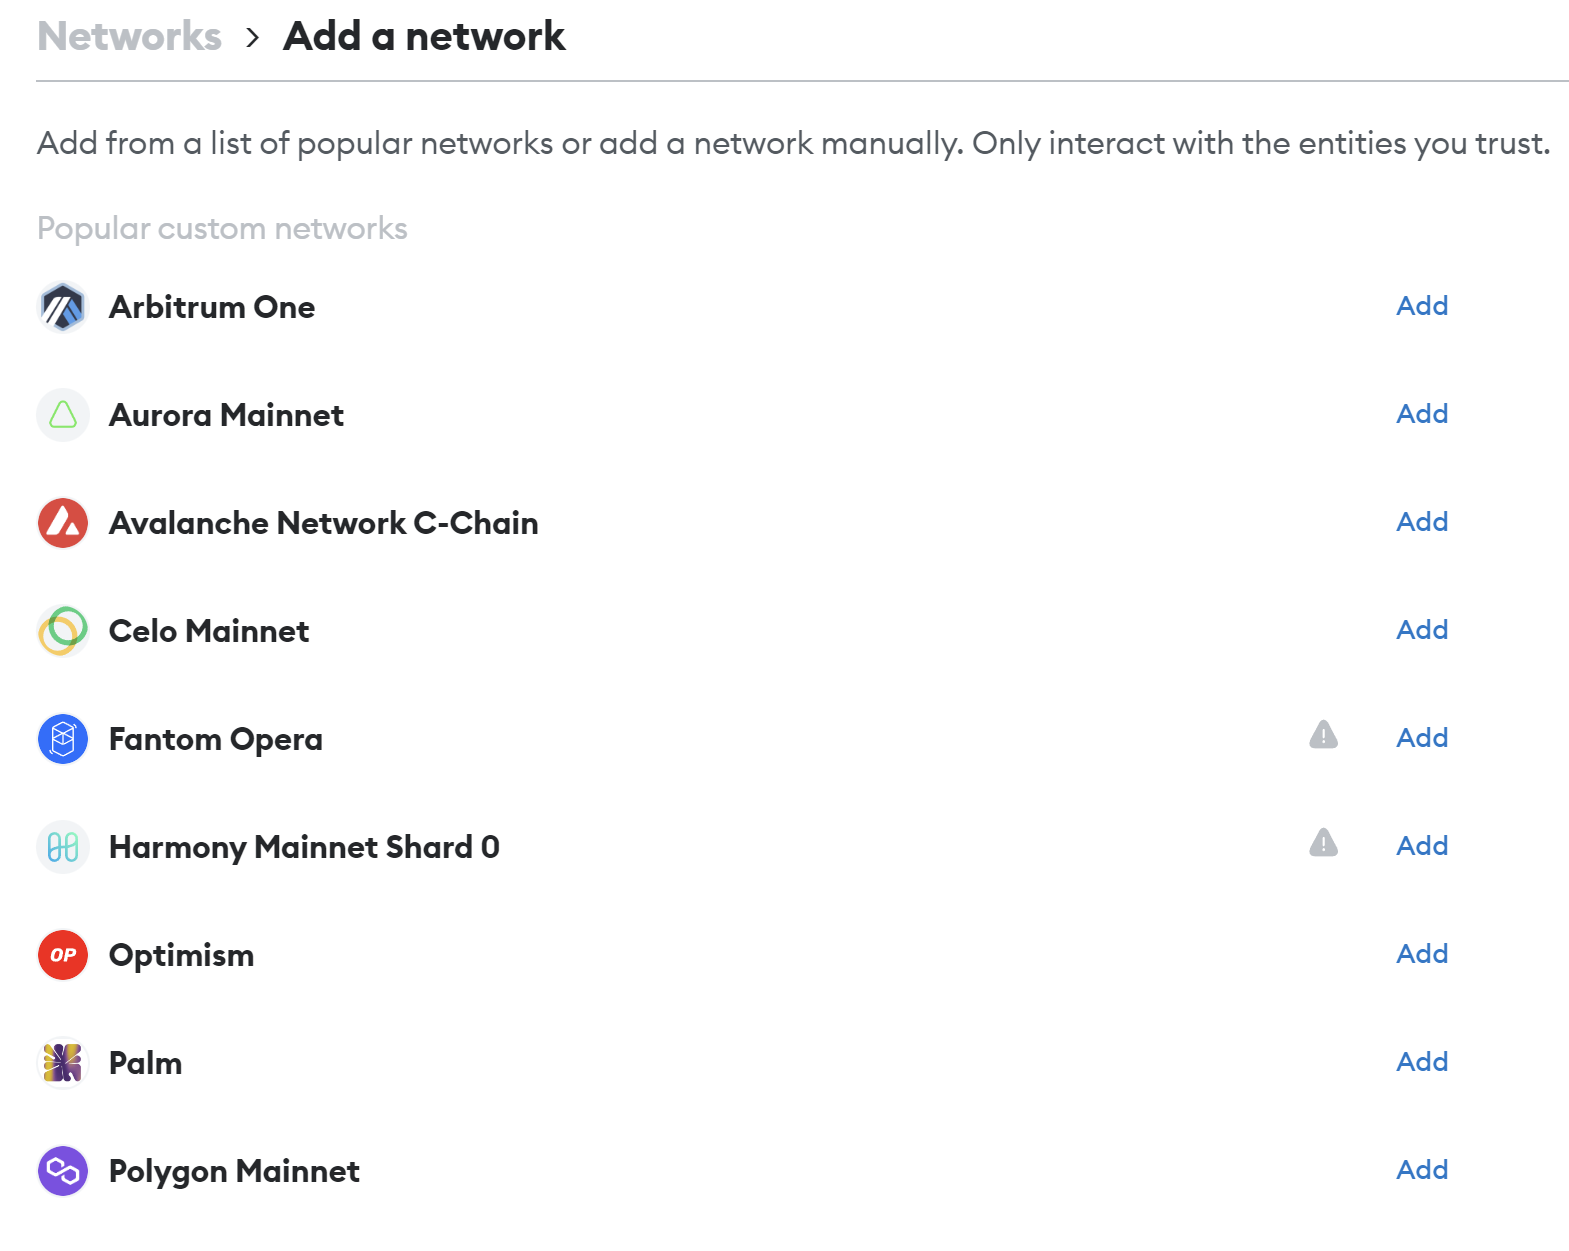Image resolution: width=1569 pixels, height=1251 pixels.
Task: Add the Aurora Mainnet network
Action: (x=1421, y=414)
